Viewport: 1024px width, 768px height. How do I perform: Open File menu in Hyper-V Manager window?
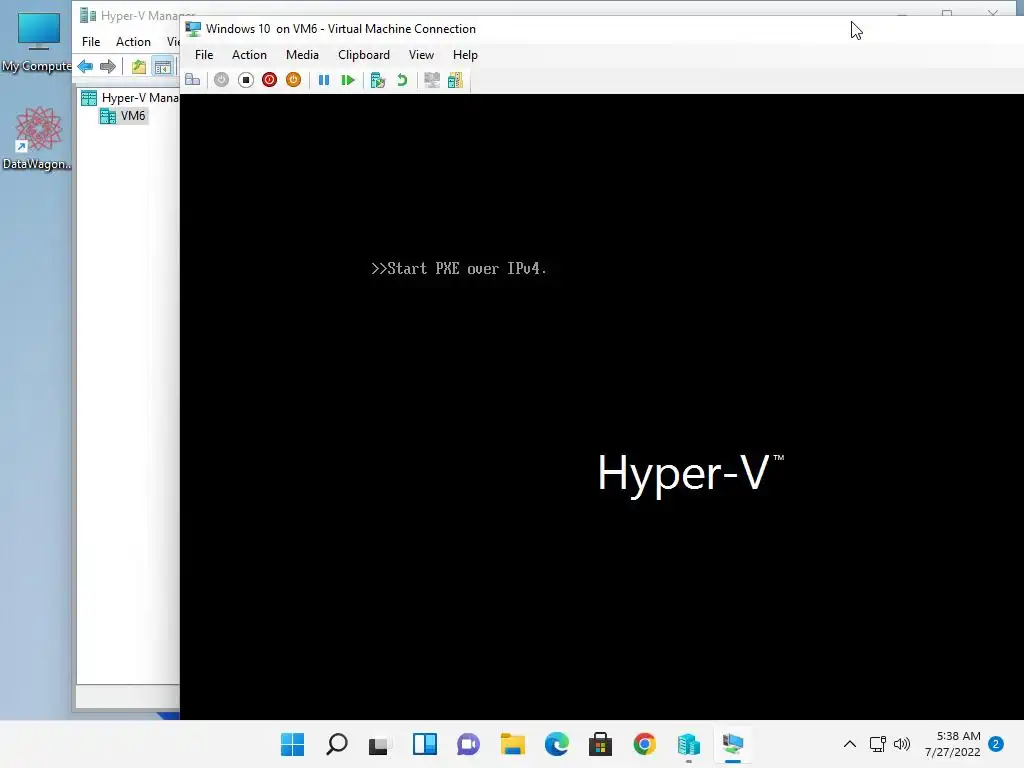tap(91, 42)
